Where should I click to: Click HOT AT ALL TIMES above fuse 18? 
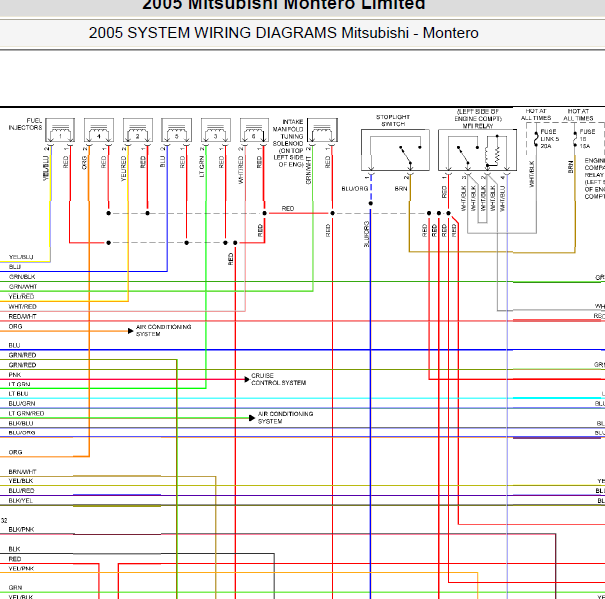[x=578, y=115]
